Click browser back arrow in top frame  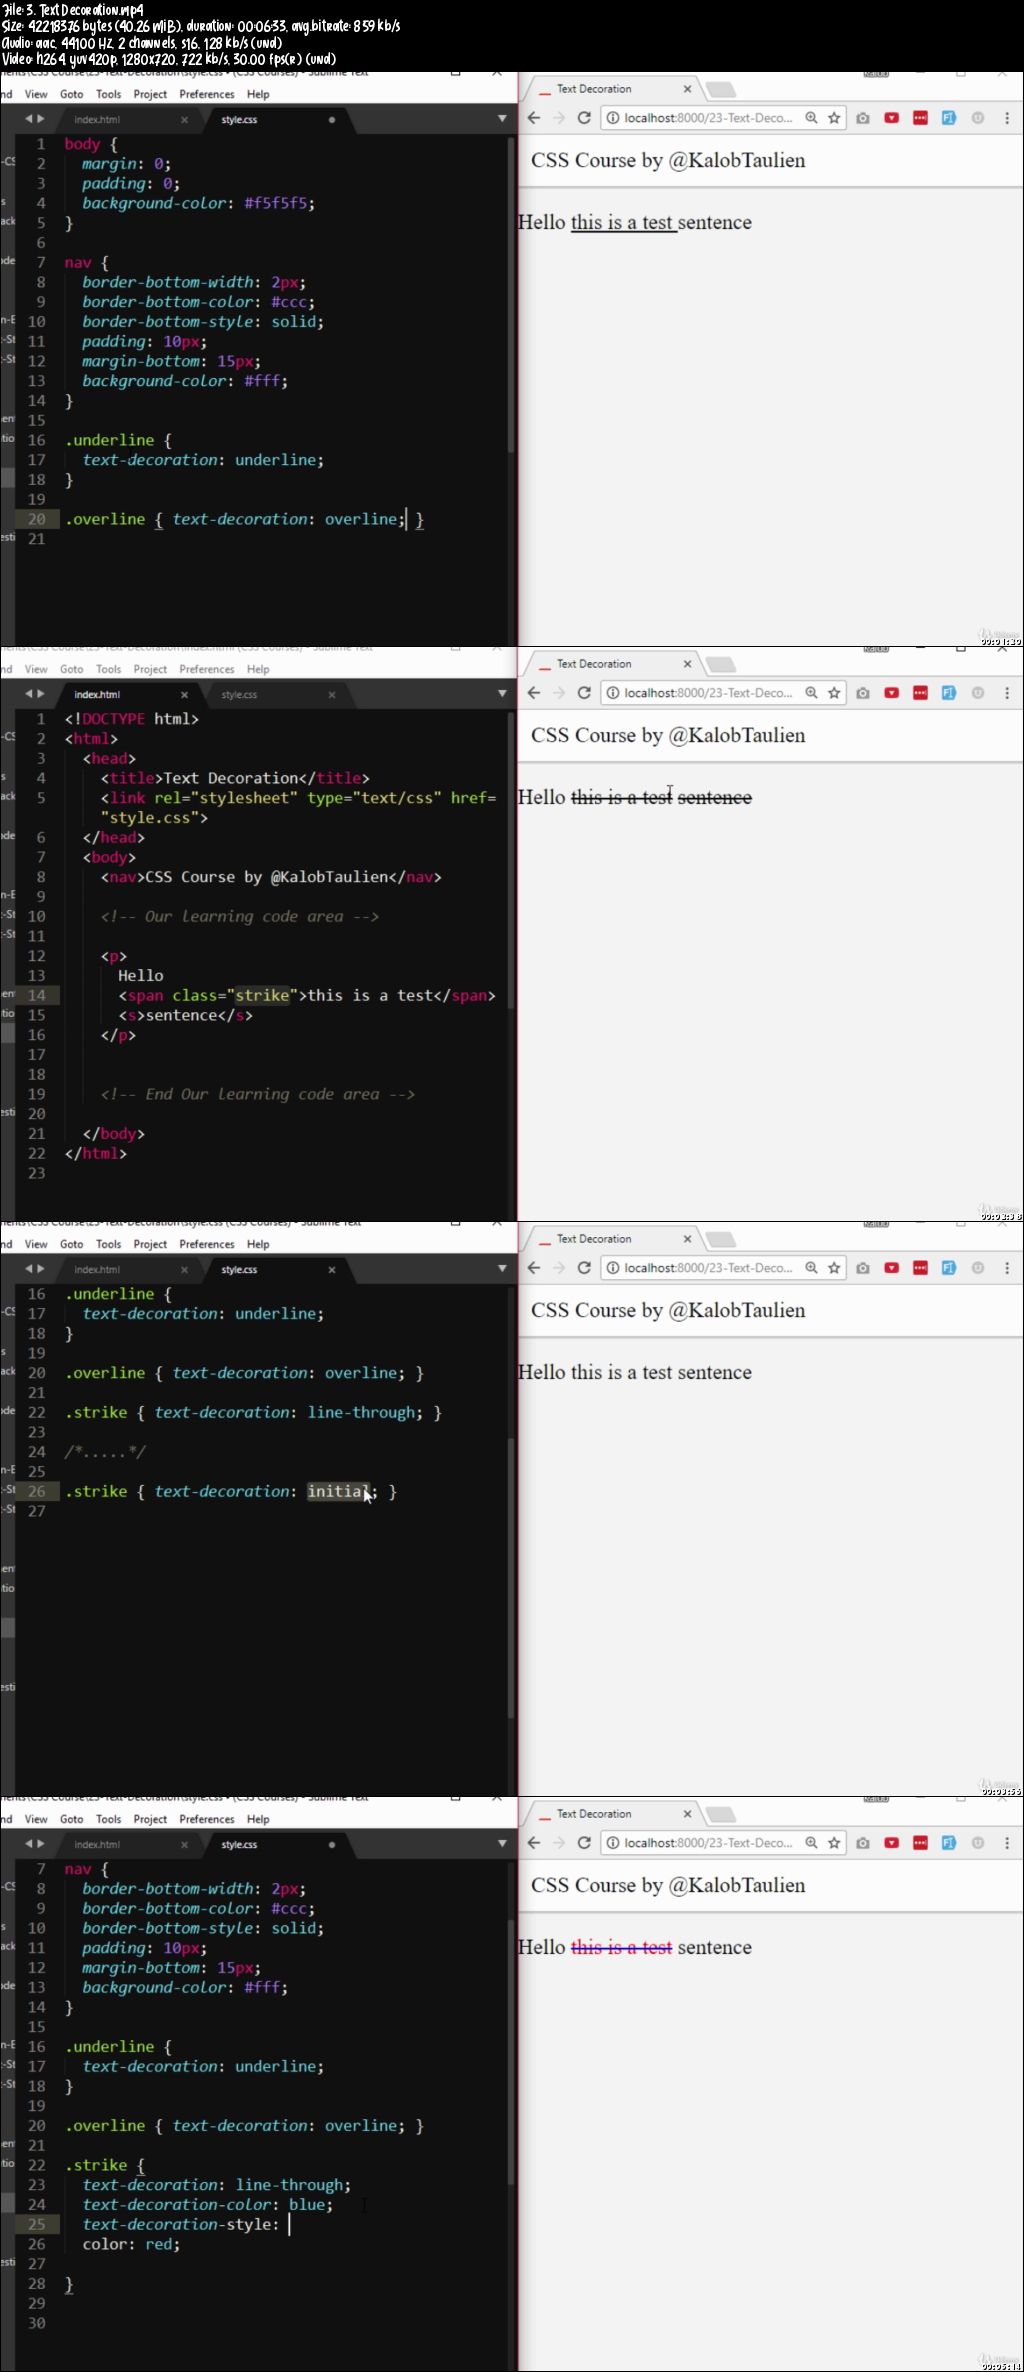click(534, 118)
